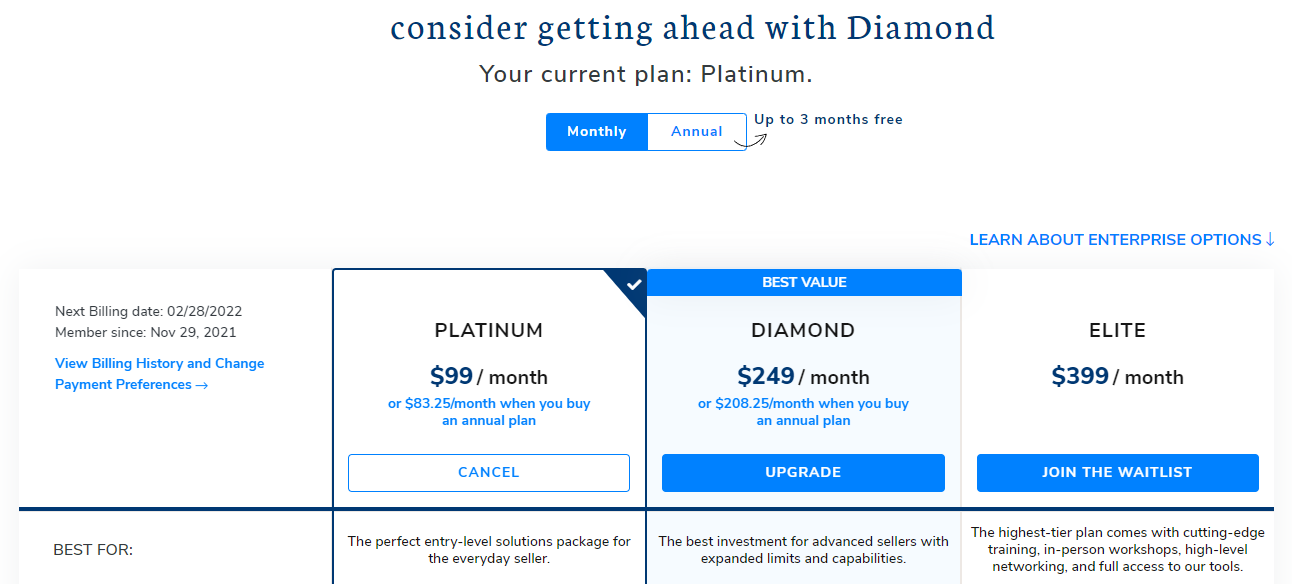The height and width of the screenshot is (584, 1292).
Task: Select the Diamond plan heading
Action: (x=803, y=331)
